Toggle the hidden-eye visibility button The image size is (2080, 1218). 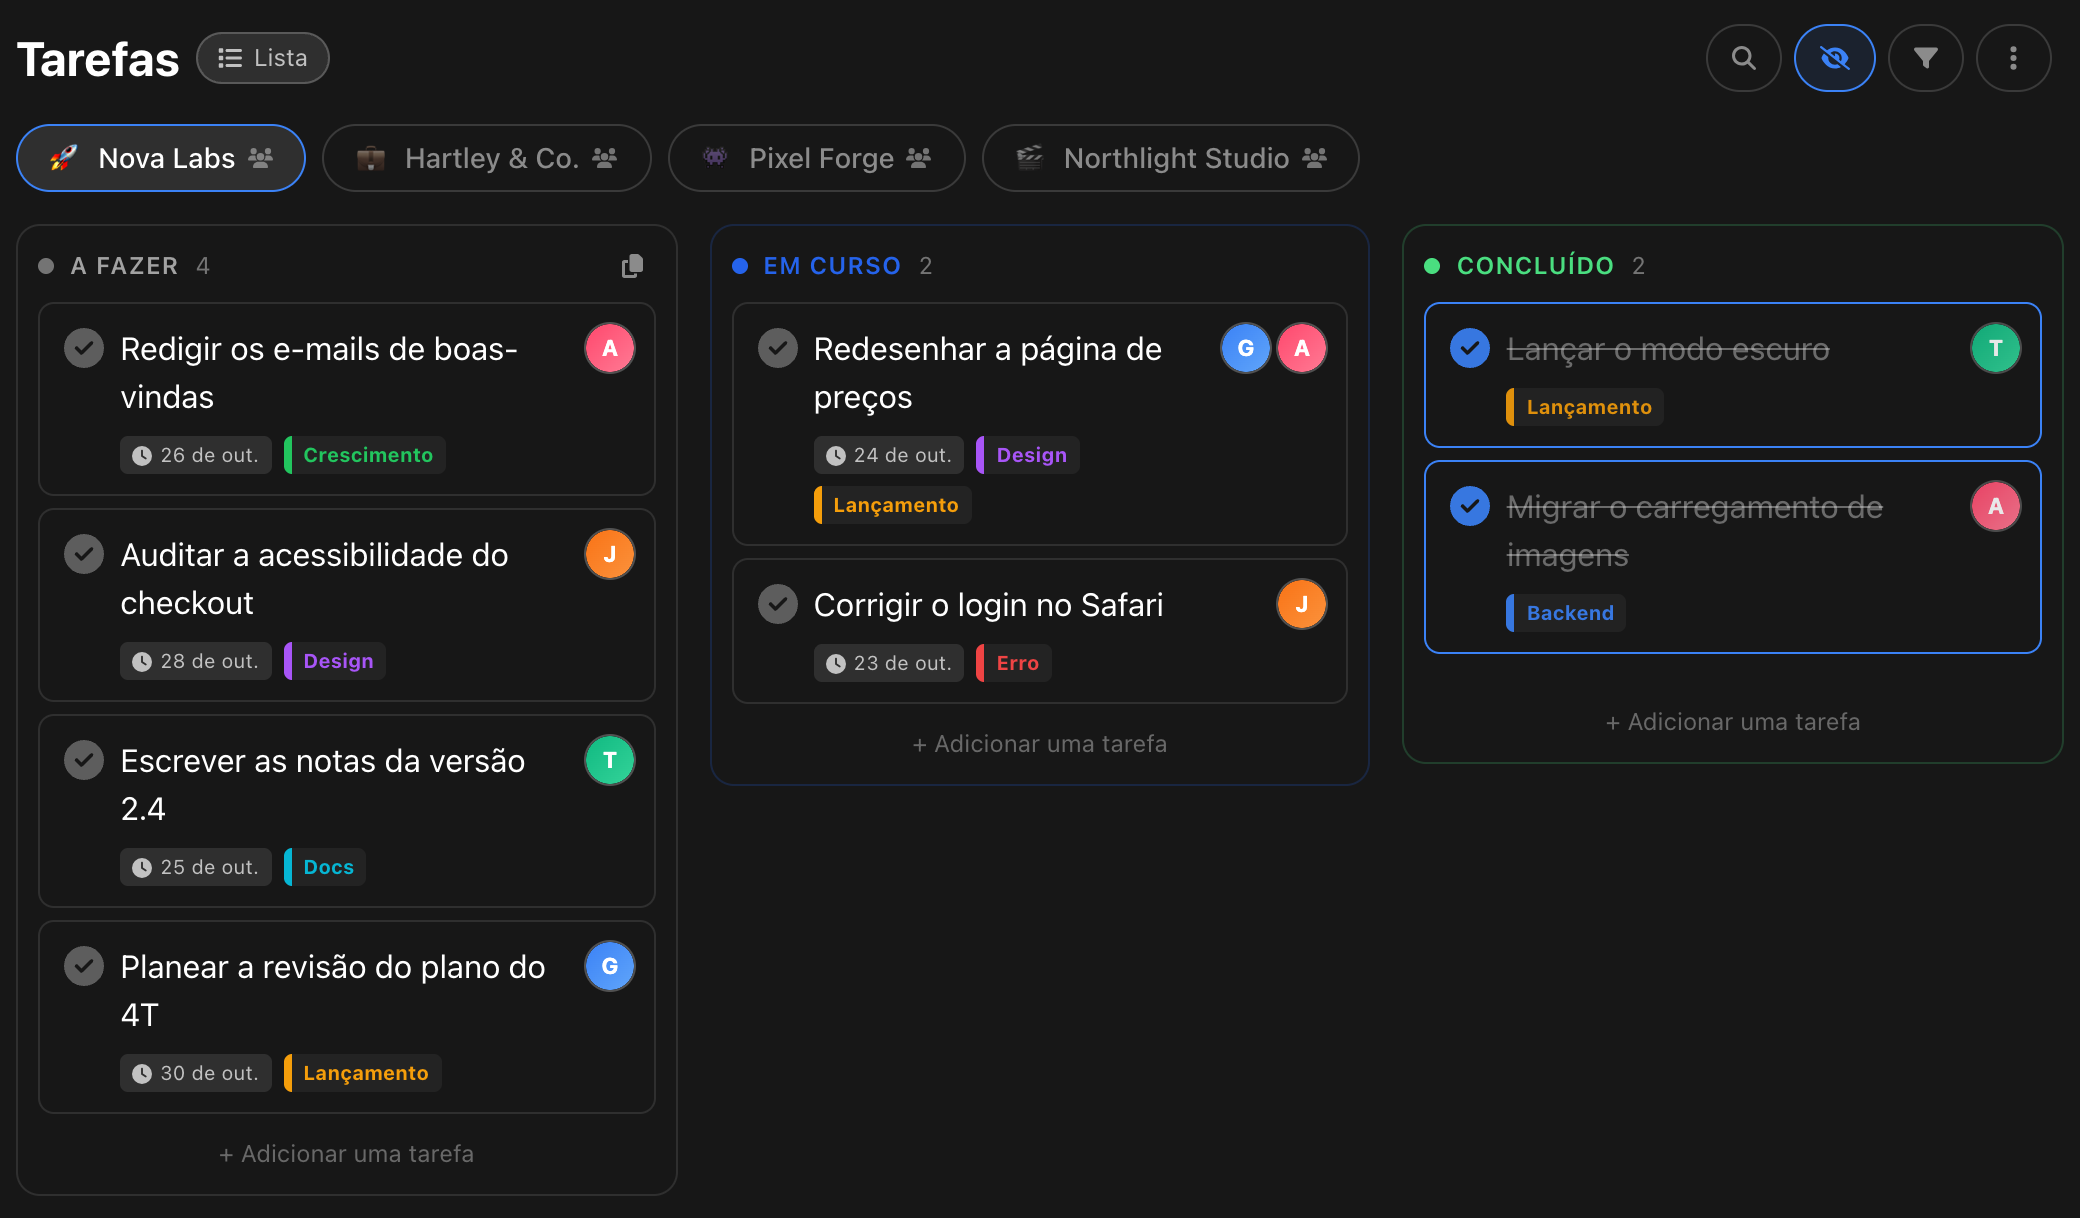coord(1834,58)
